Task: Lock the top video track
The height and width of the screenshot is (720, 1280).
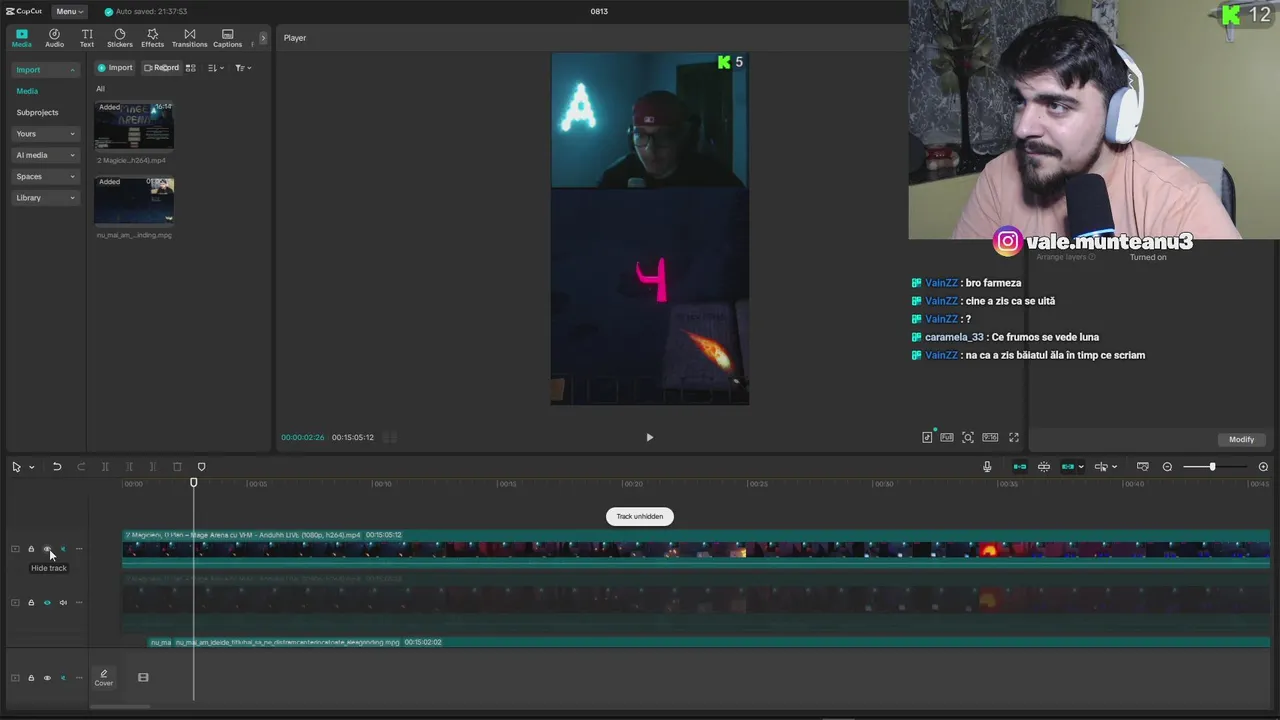Action: pyautogui.click(x=31, y=549)
